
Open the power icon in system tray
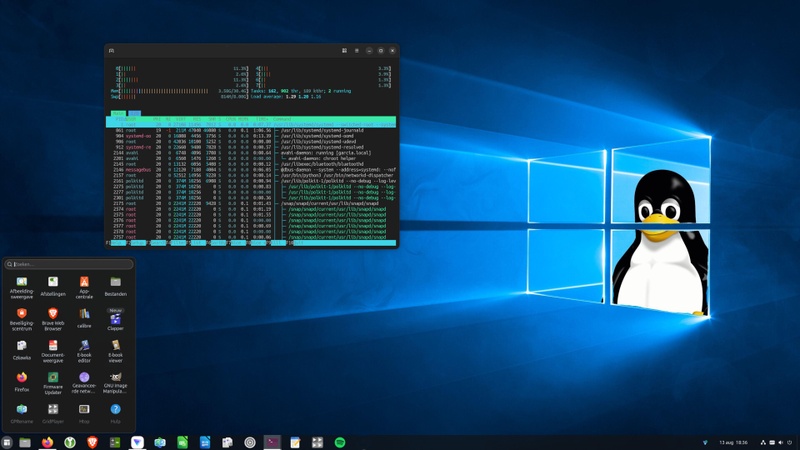click(789, 442)
